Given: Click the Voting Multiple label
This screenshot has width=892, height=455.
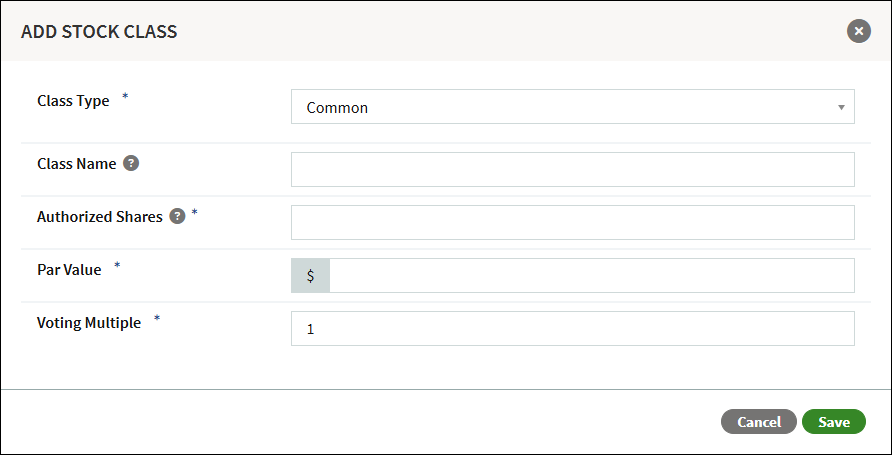Looking at the screenshot, I should (89, 323).
